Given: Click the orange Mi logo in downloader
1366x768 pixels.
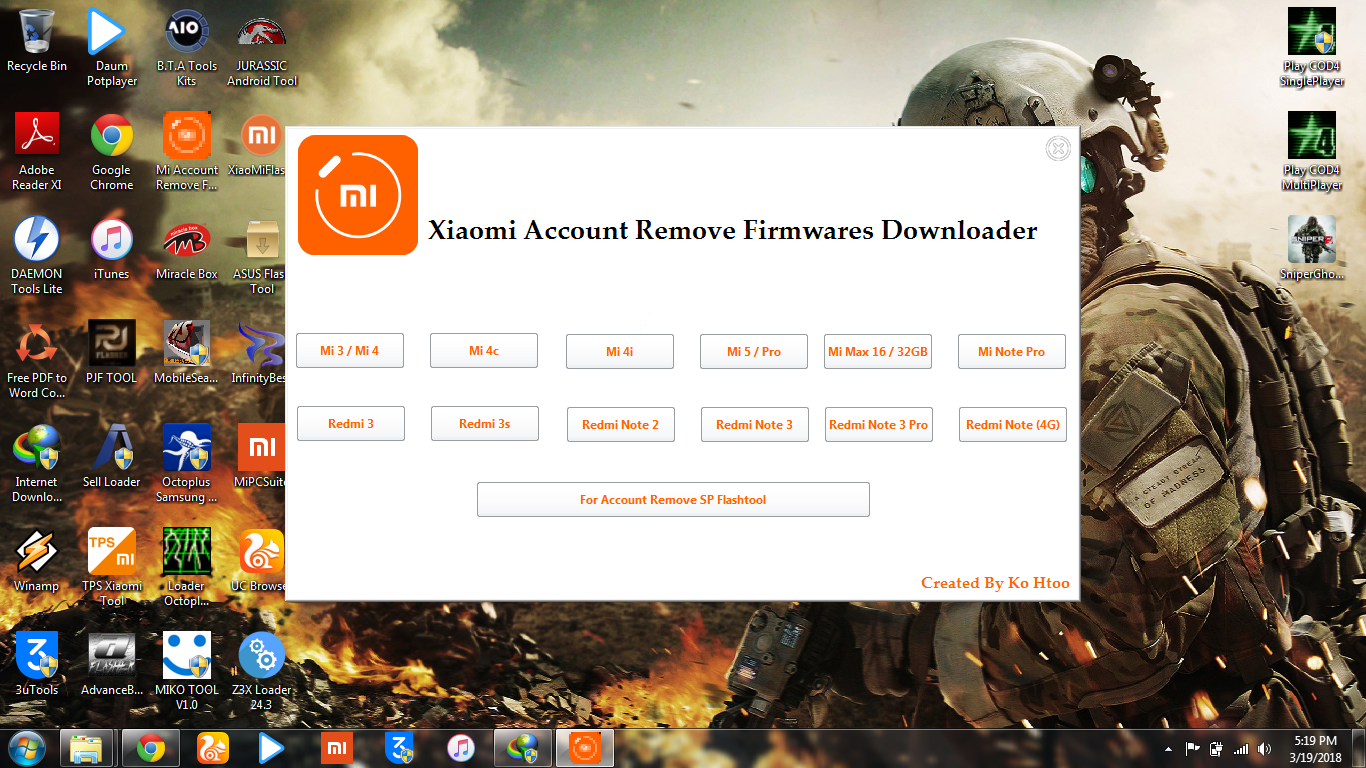Looking at the screenshot, I should click(x=358, y=195).
